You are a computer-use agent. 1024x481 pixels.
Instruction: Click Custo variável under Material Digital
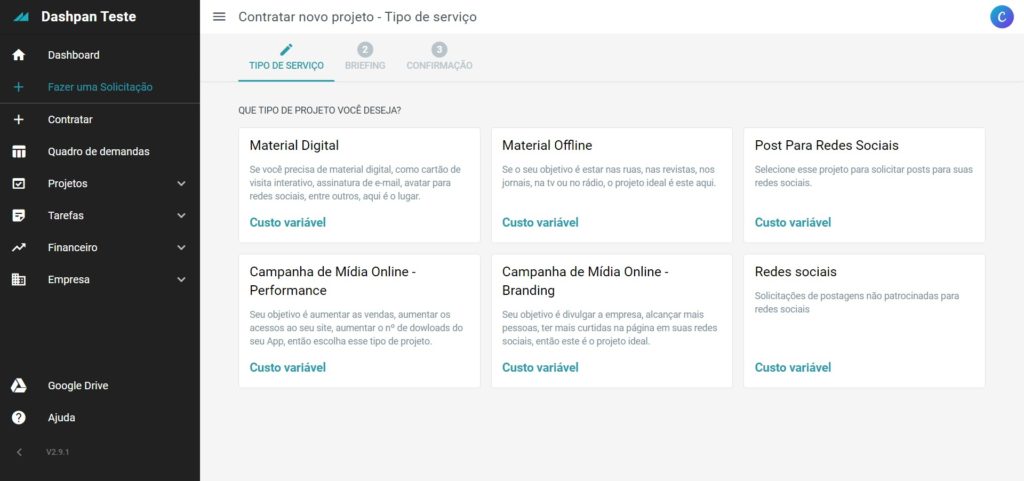click(287, 223)
